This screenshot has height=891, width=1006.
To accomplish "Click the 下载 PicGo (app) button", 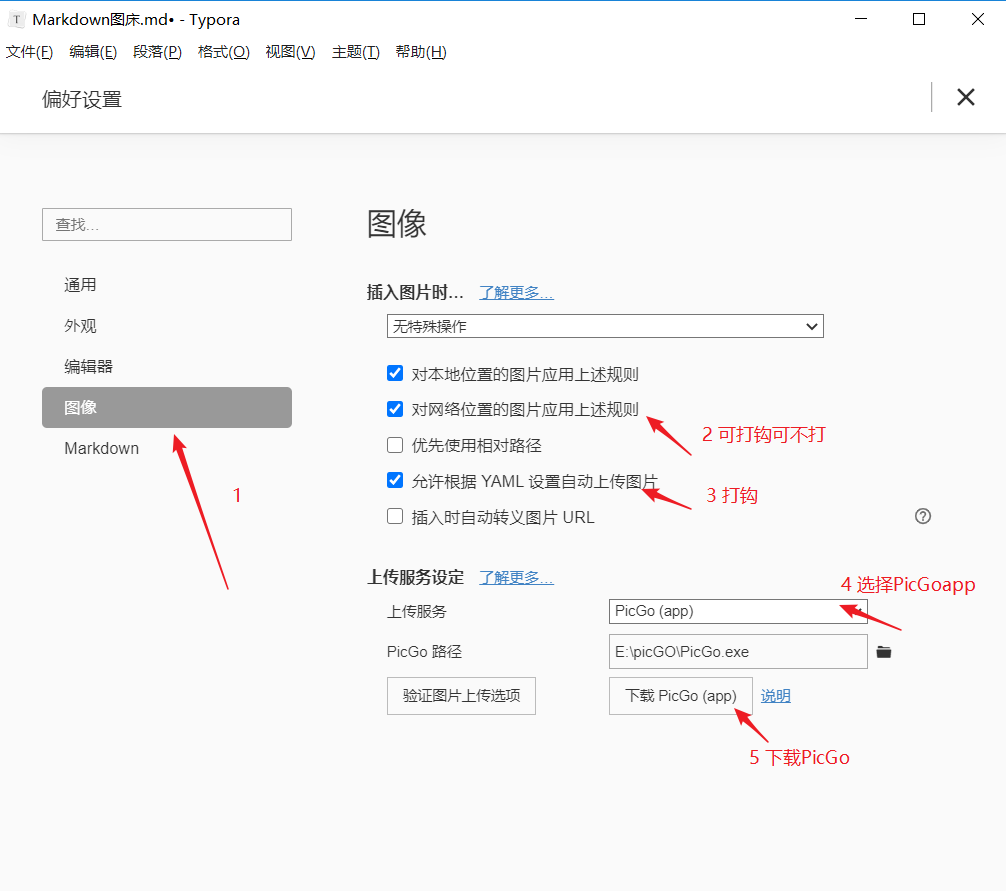I will click(x=681, y=696).
